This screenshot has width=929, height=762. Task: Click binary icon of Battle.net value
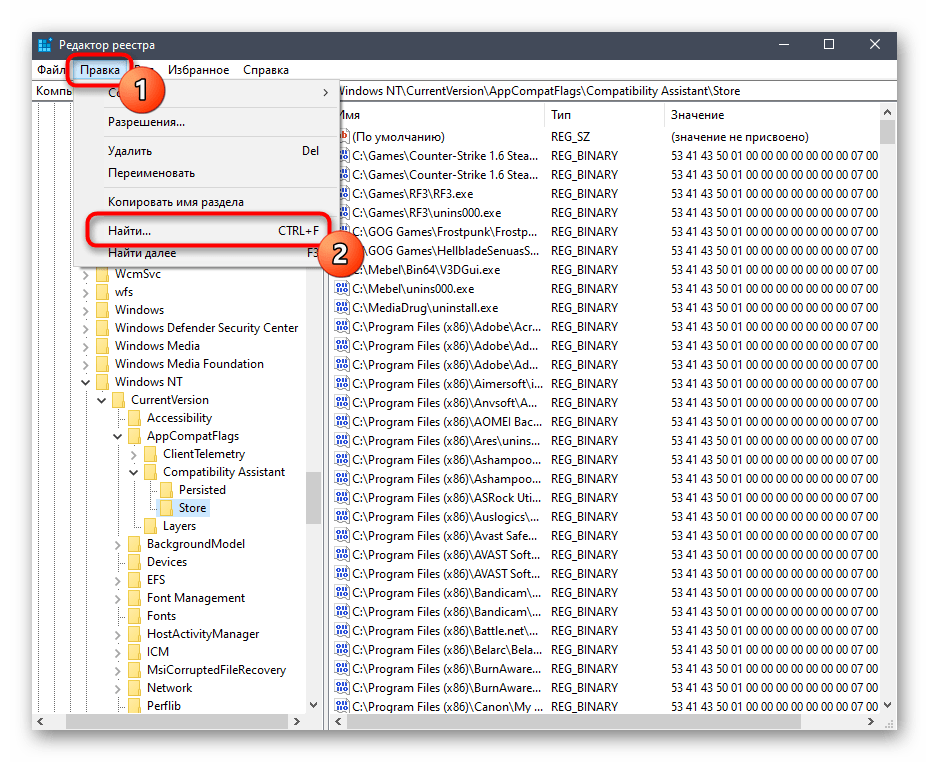342,630
